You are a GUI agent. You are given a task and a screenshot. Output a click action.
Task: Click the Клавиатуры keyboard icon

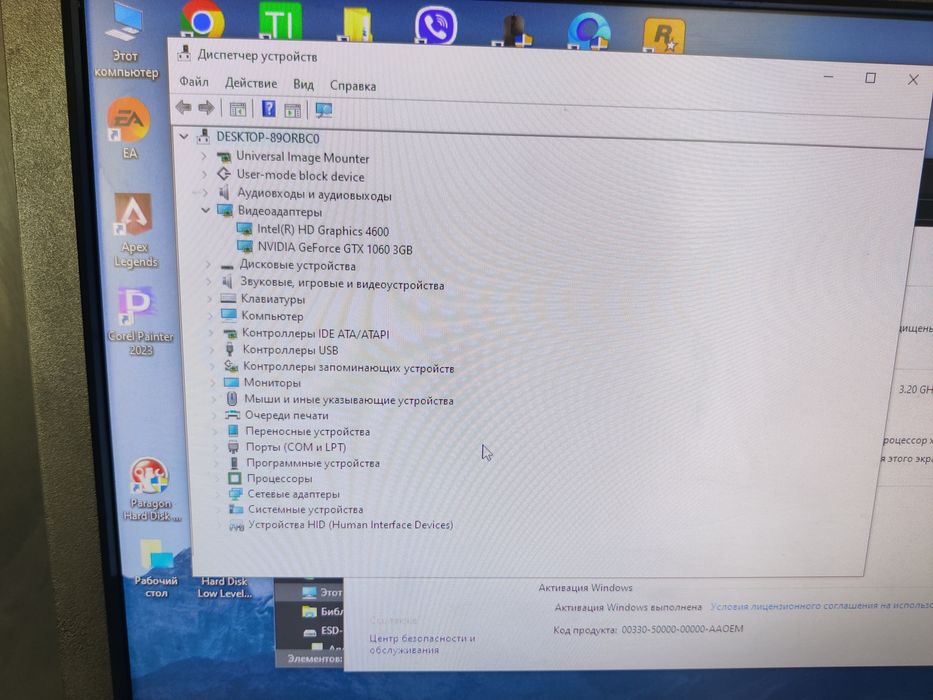pyautogui.click(x=228, y=298)
